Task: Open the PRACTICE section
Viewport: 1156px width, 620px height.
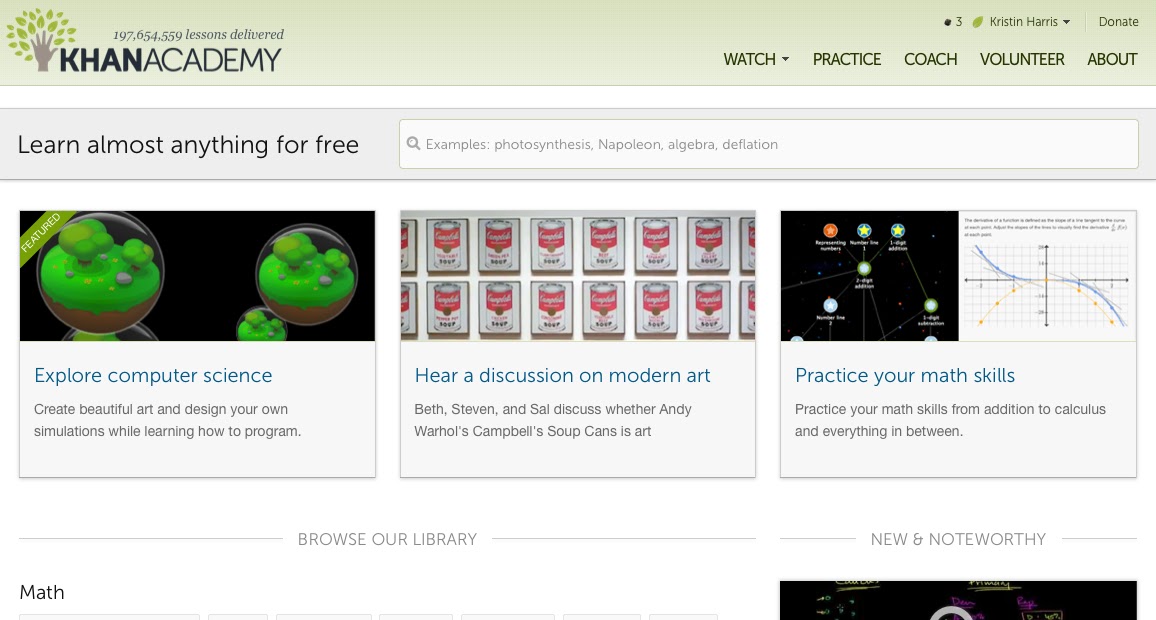Action: [x=846, y=60]
